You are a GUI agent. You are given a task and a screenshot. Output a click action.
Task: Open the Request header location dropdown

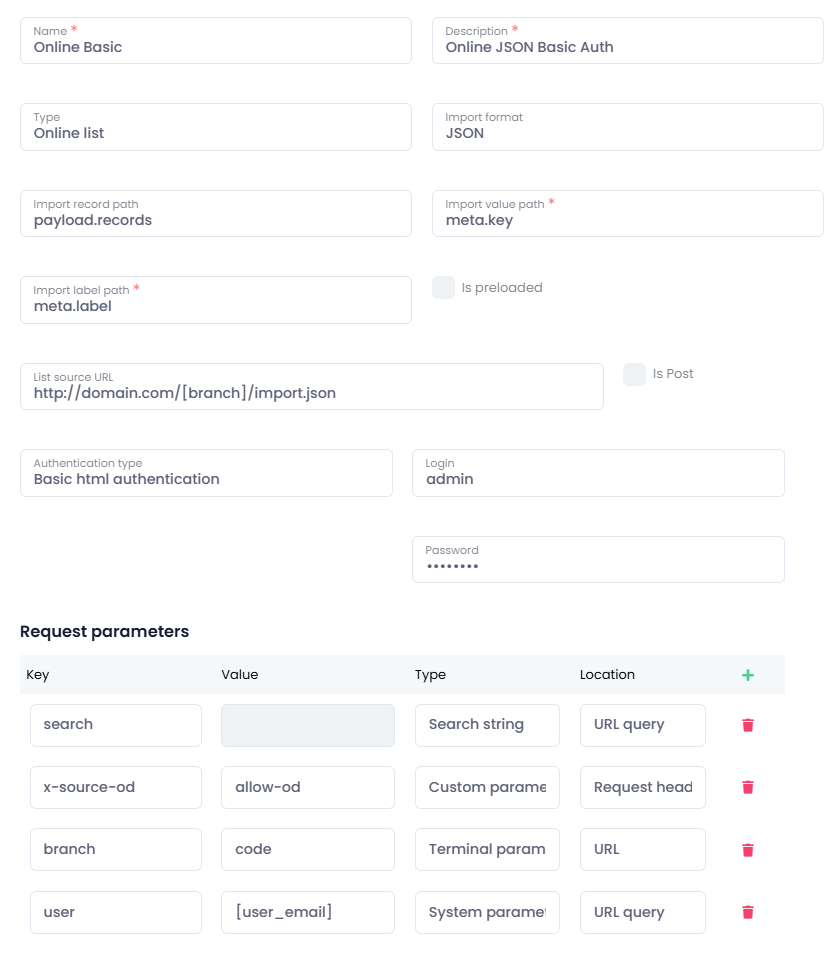pyautogui.click(x=642, y=787)
